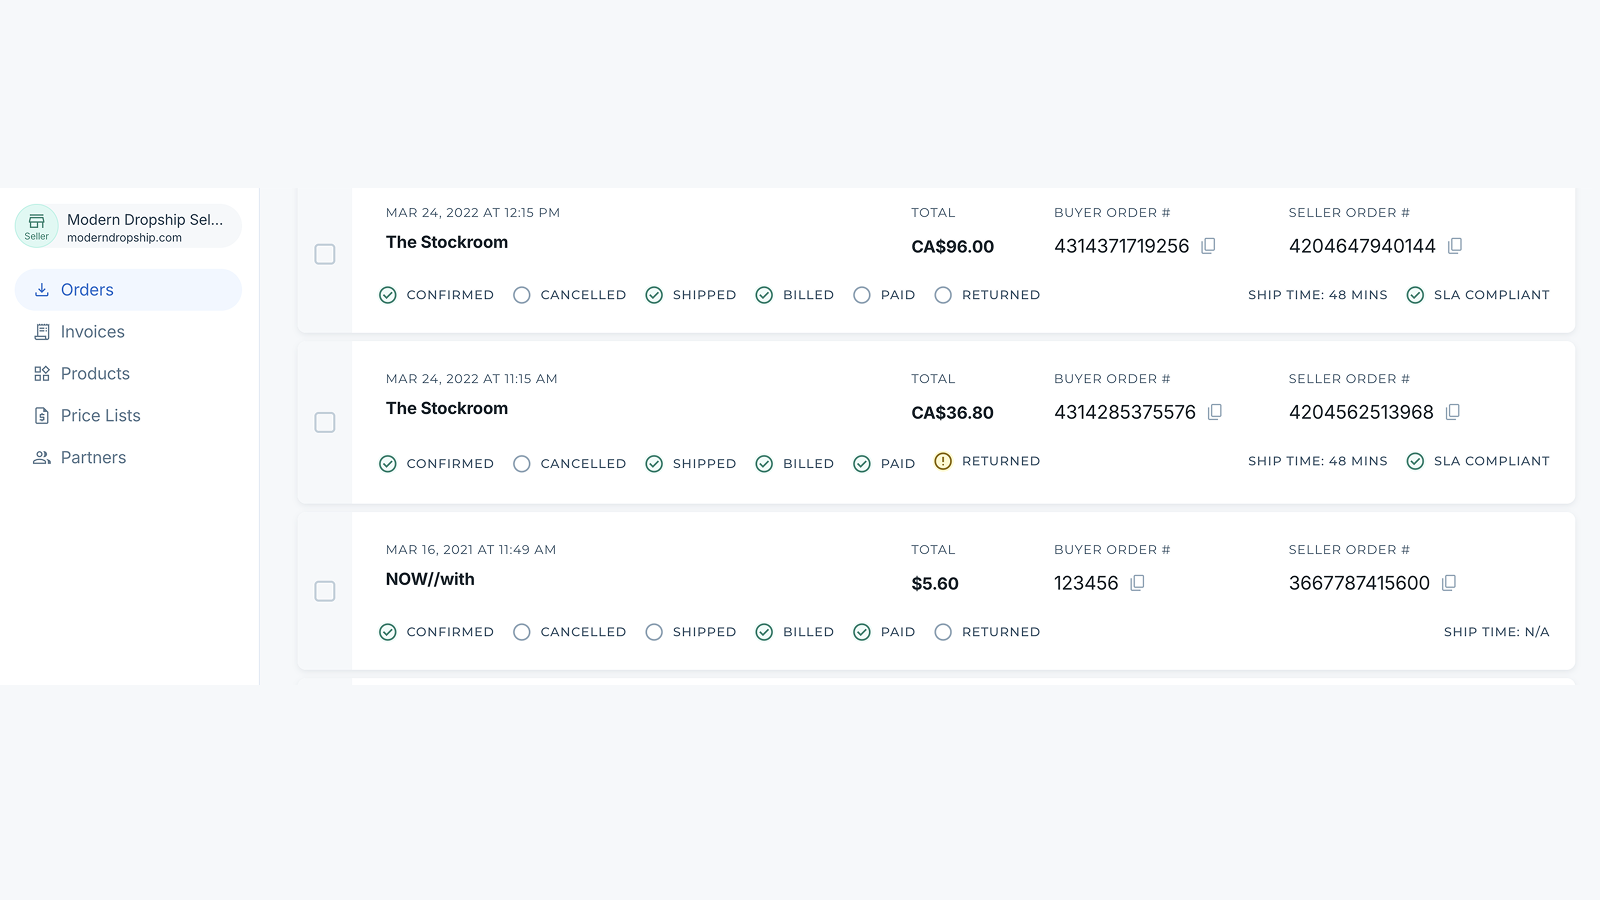
Task: Click the yellow Returned warning icon
Action: coord(943,461)
